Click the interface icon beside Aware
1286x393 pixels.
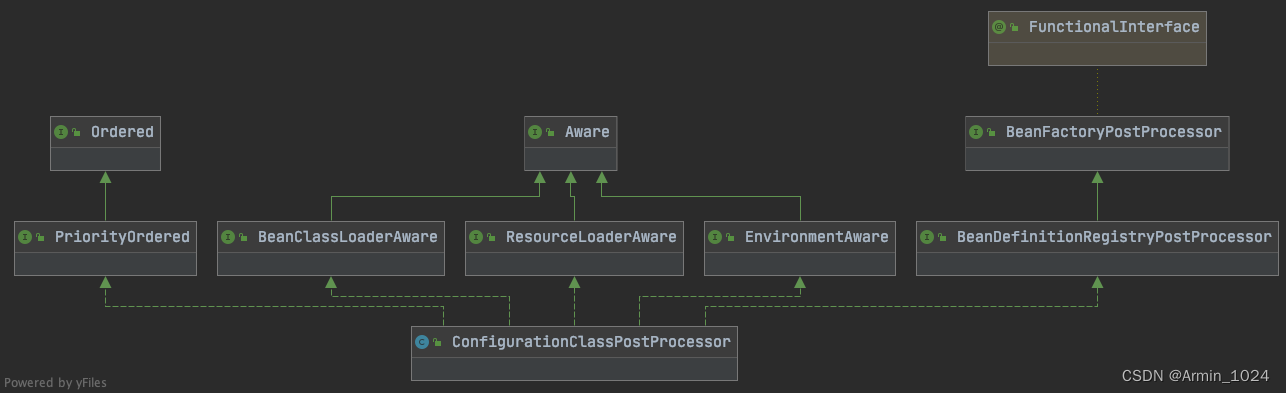click(x=535, y=132)
